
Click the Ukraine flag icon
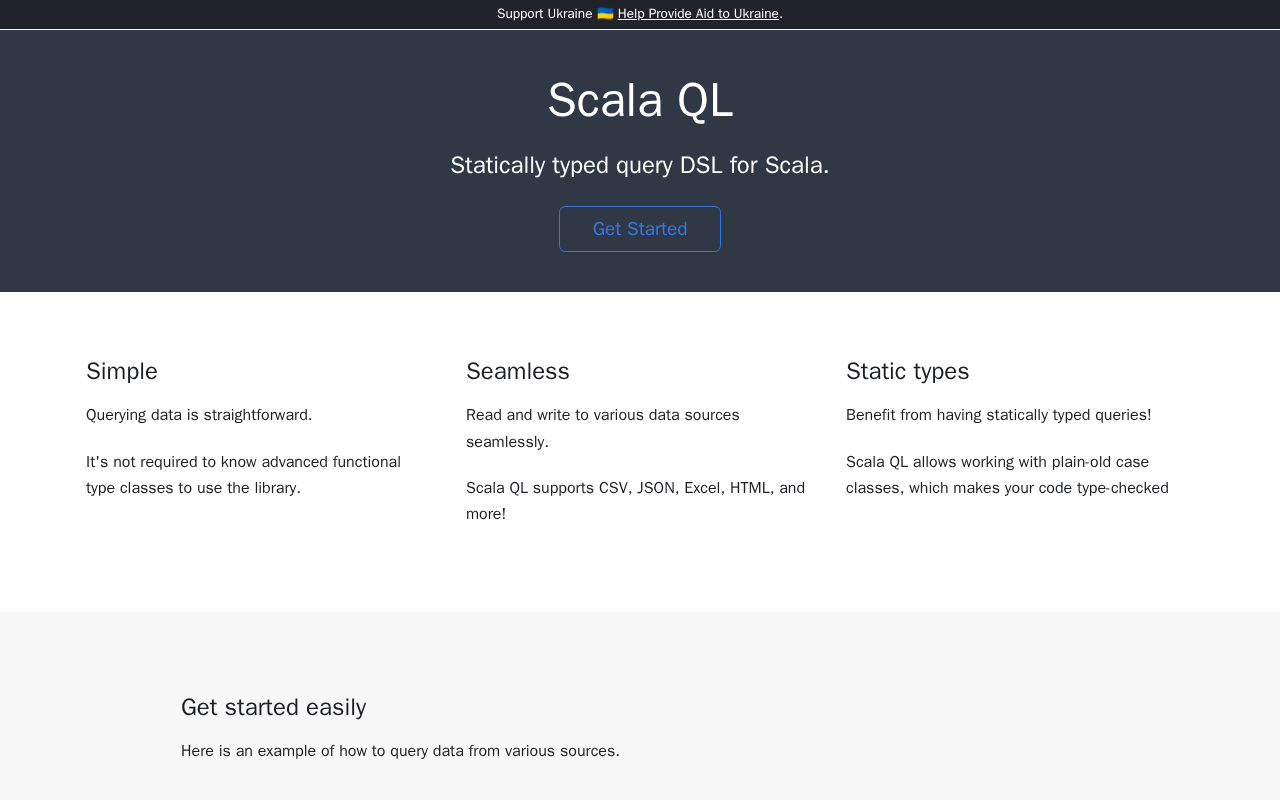pyautogui.click(x=605, y=14)
